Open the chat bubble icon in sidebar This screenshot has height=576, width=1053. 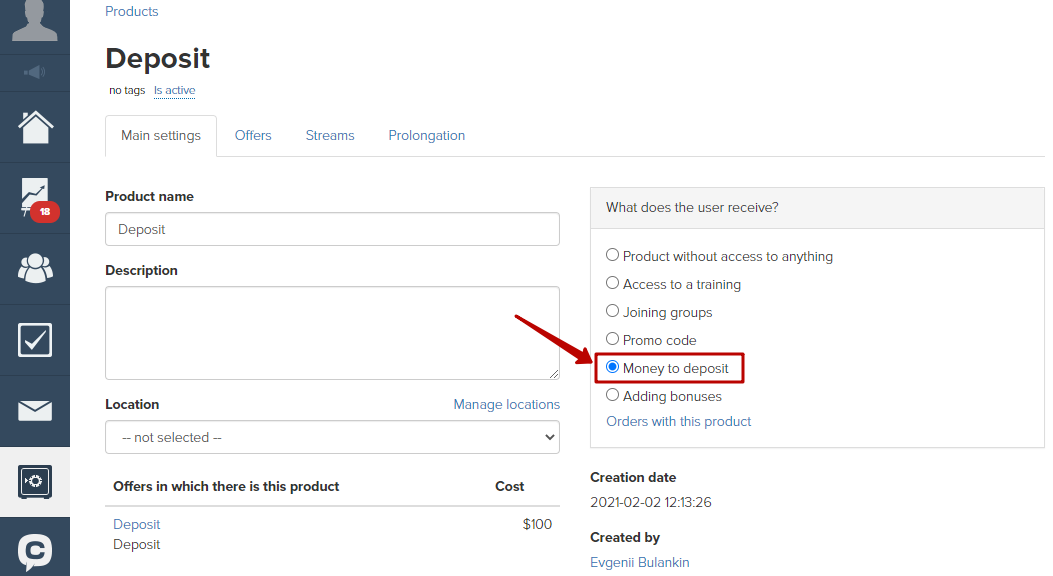[x=35, y=552]
